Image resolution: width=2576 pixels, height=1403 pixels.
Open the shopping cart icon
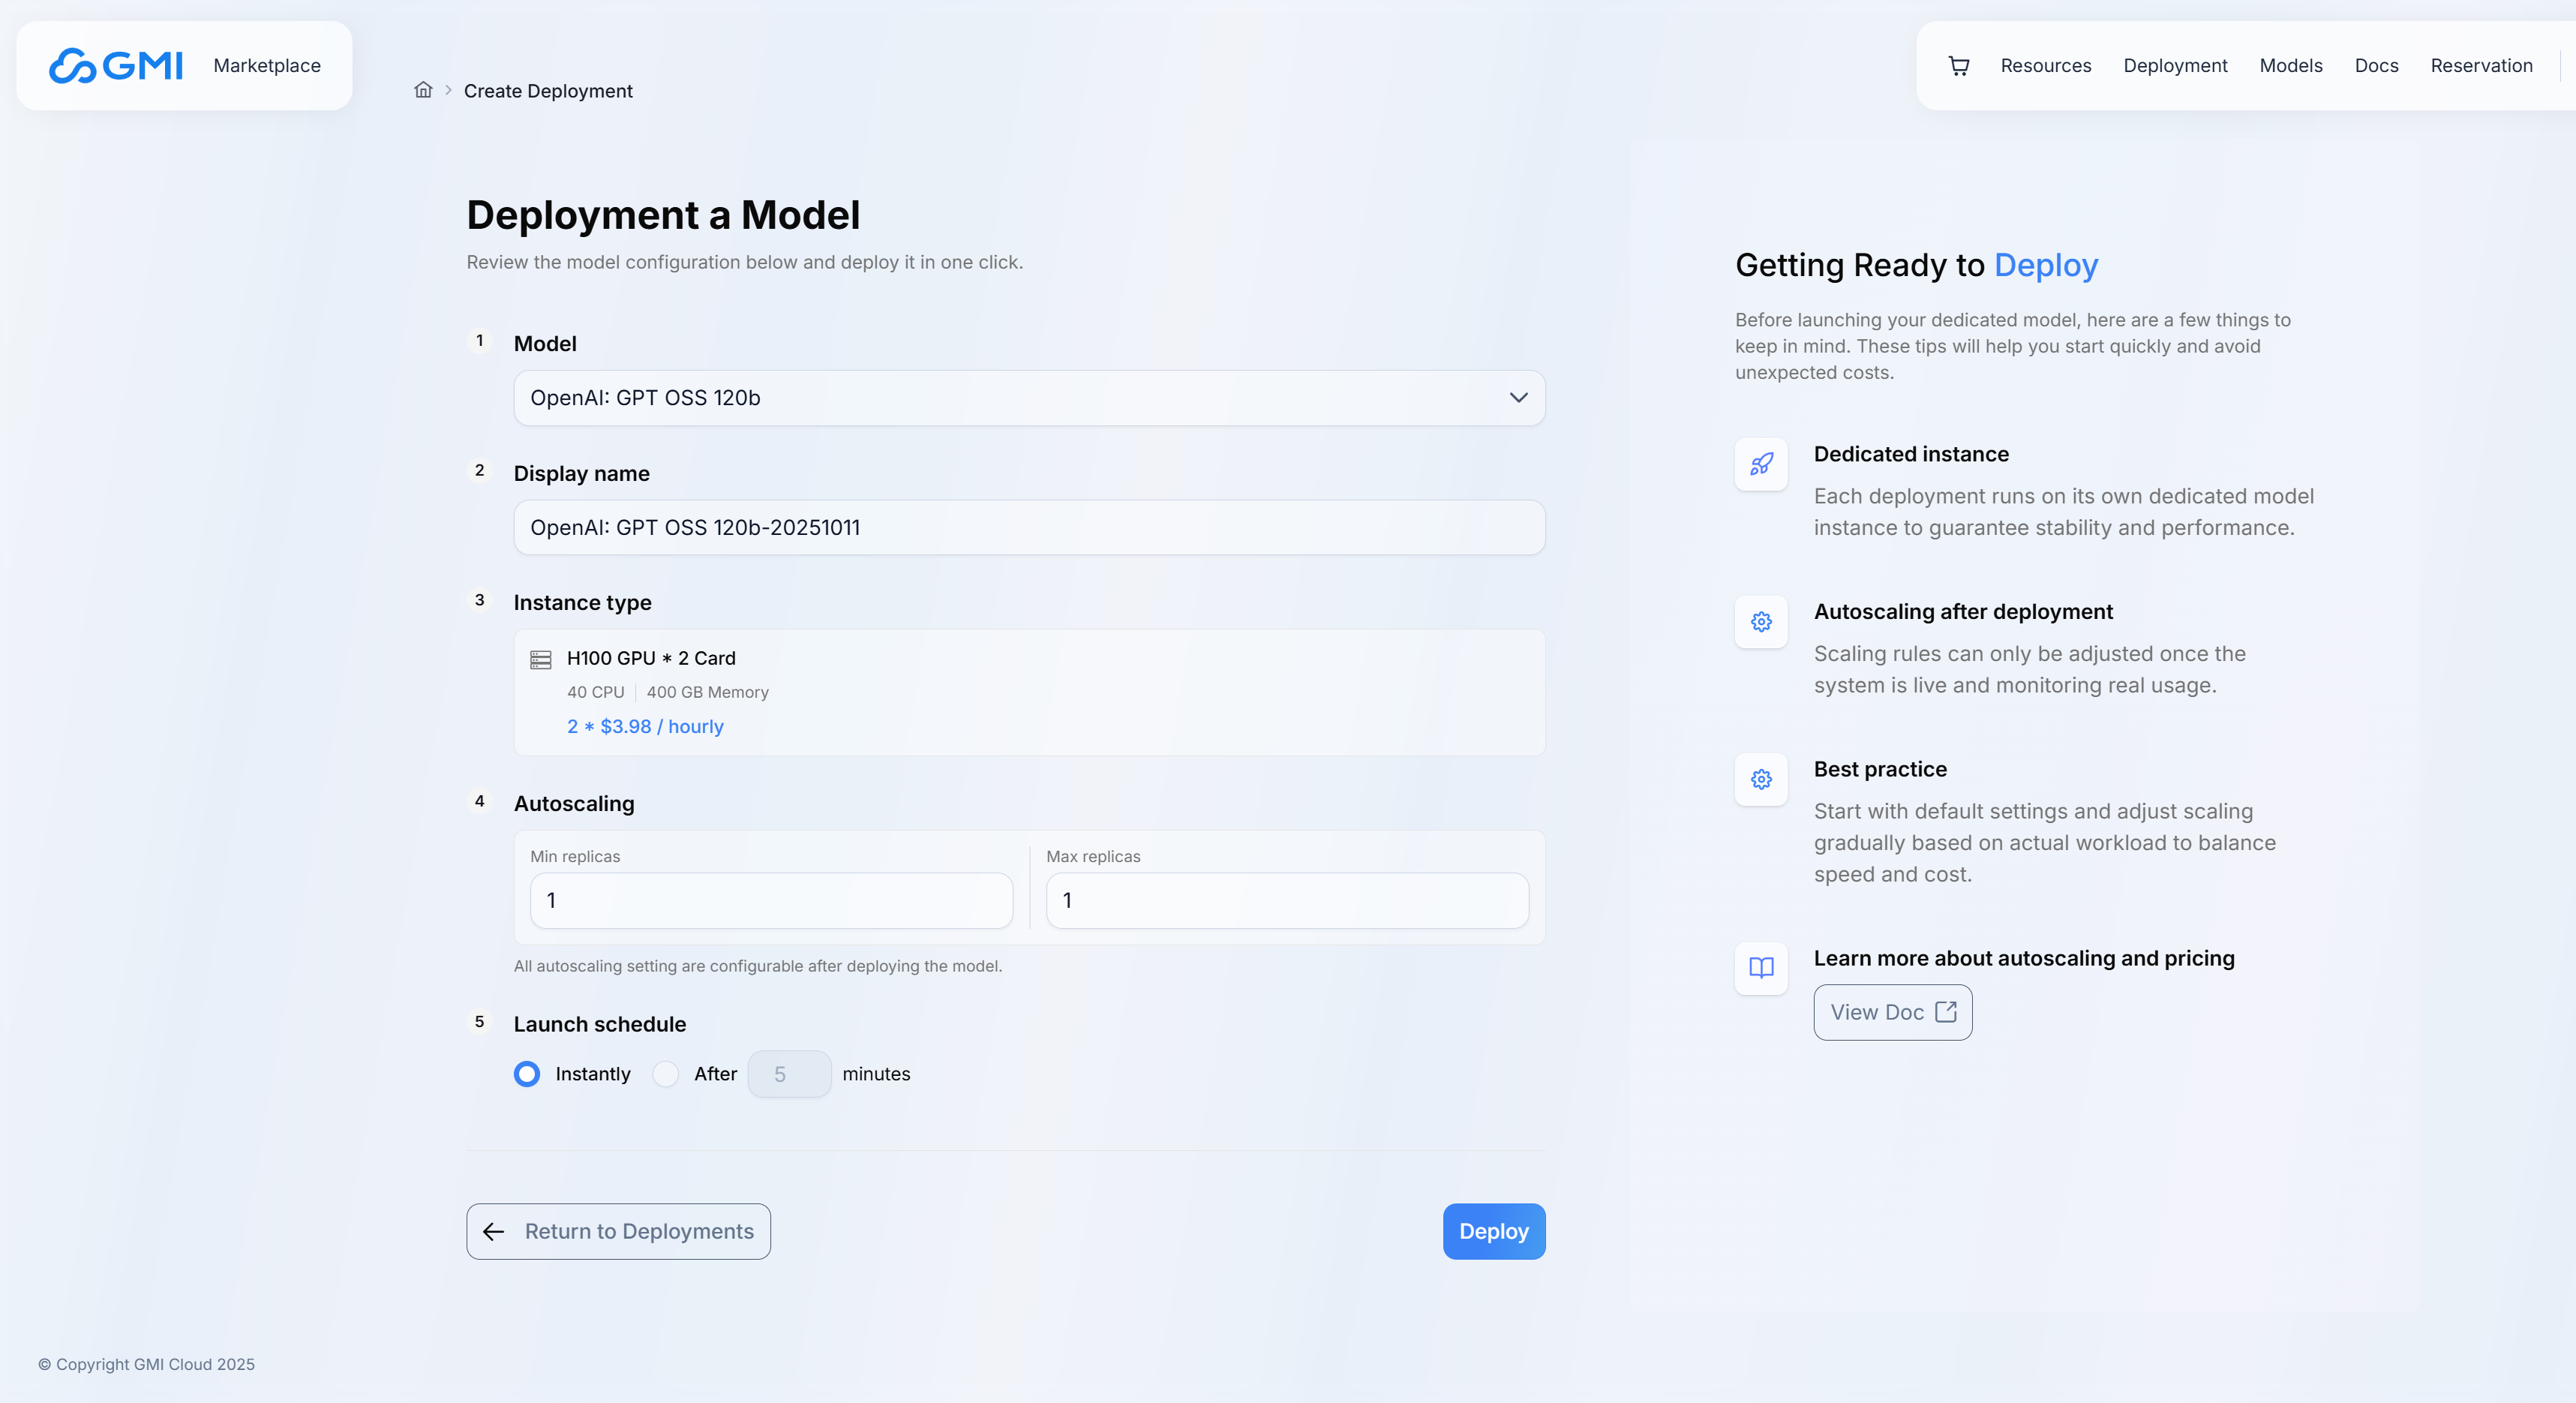click(x=1958, y=66)
